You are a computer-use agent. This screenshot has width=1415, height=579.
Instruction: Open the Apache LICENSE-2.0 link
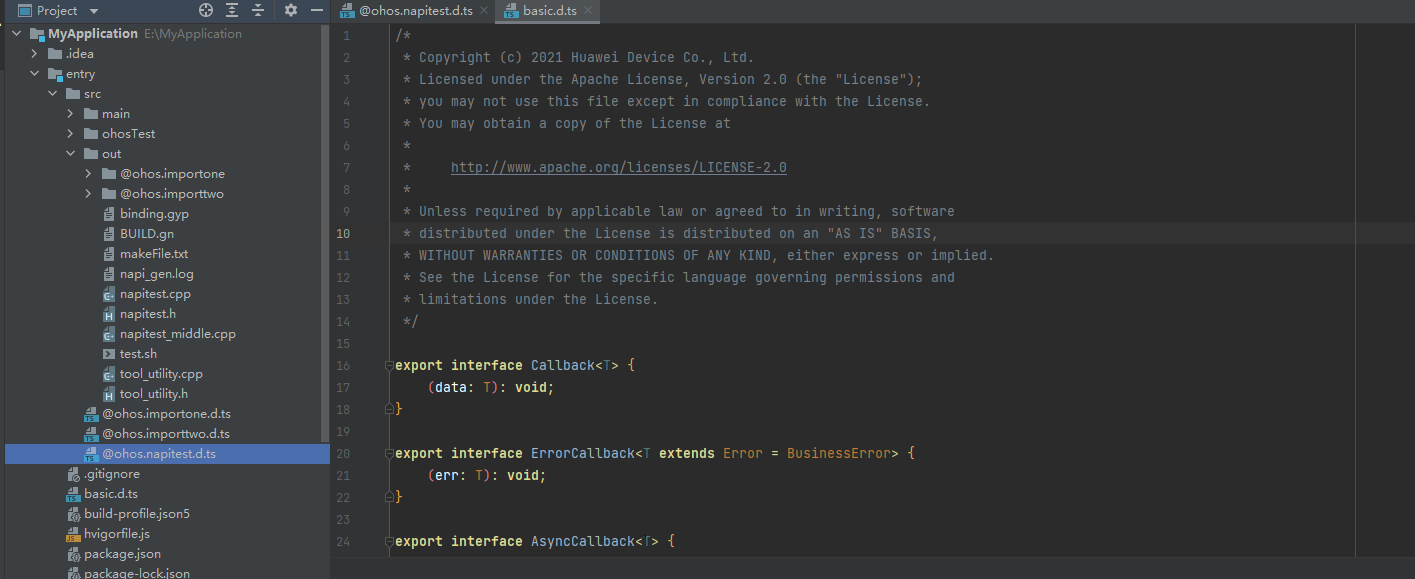[x=618, y=168]
